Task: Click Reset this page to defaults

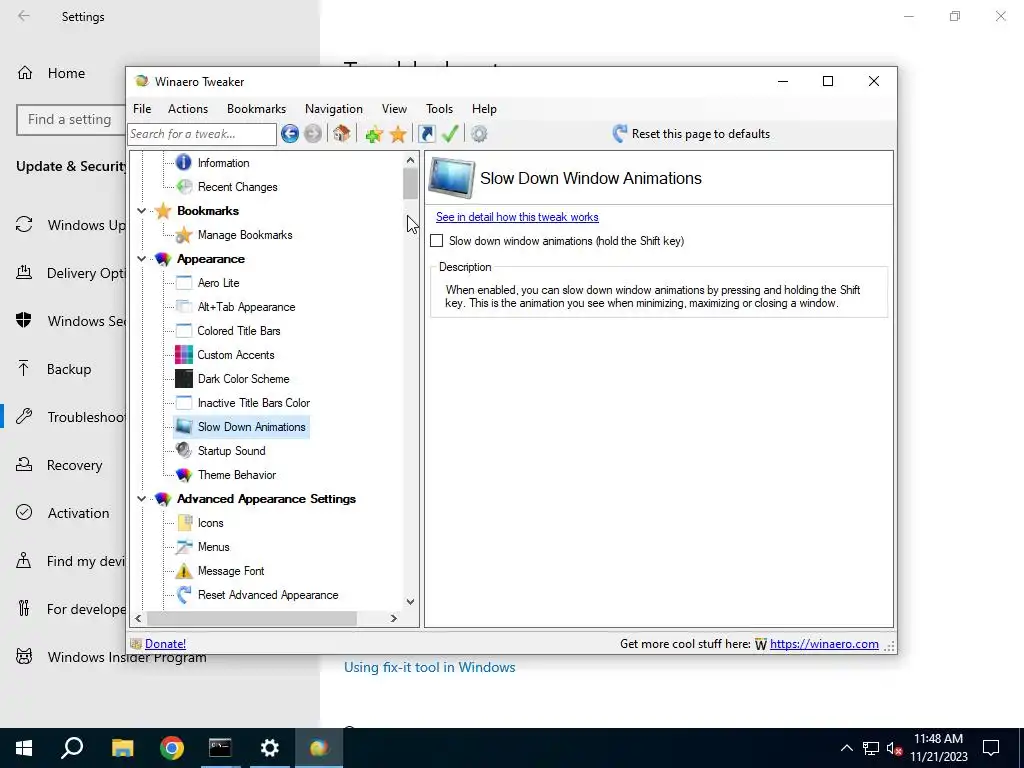Action: (x=691, y=134)
